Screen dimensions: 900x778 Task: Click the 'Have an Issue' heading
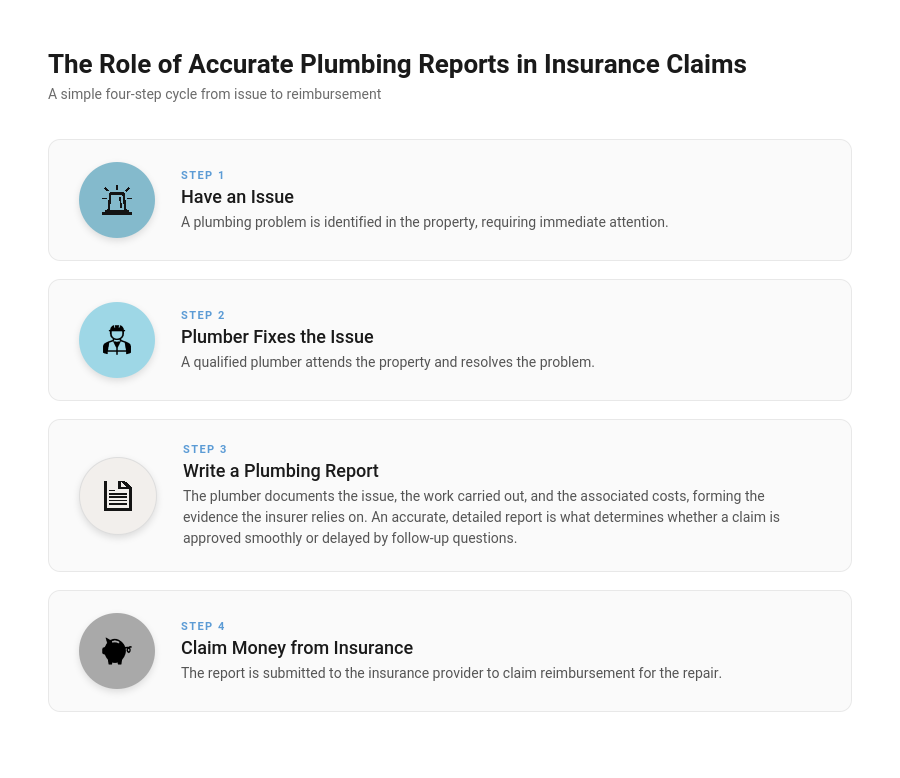click(x=238, y=197)
